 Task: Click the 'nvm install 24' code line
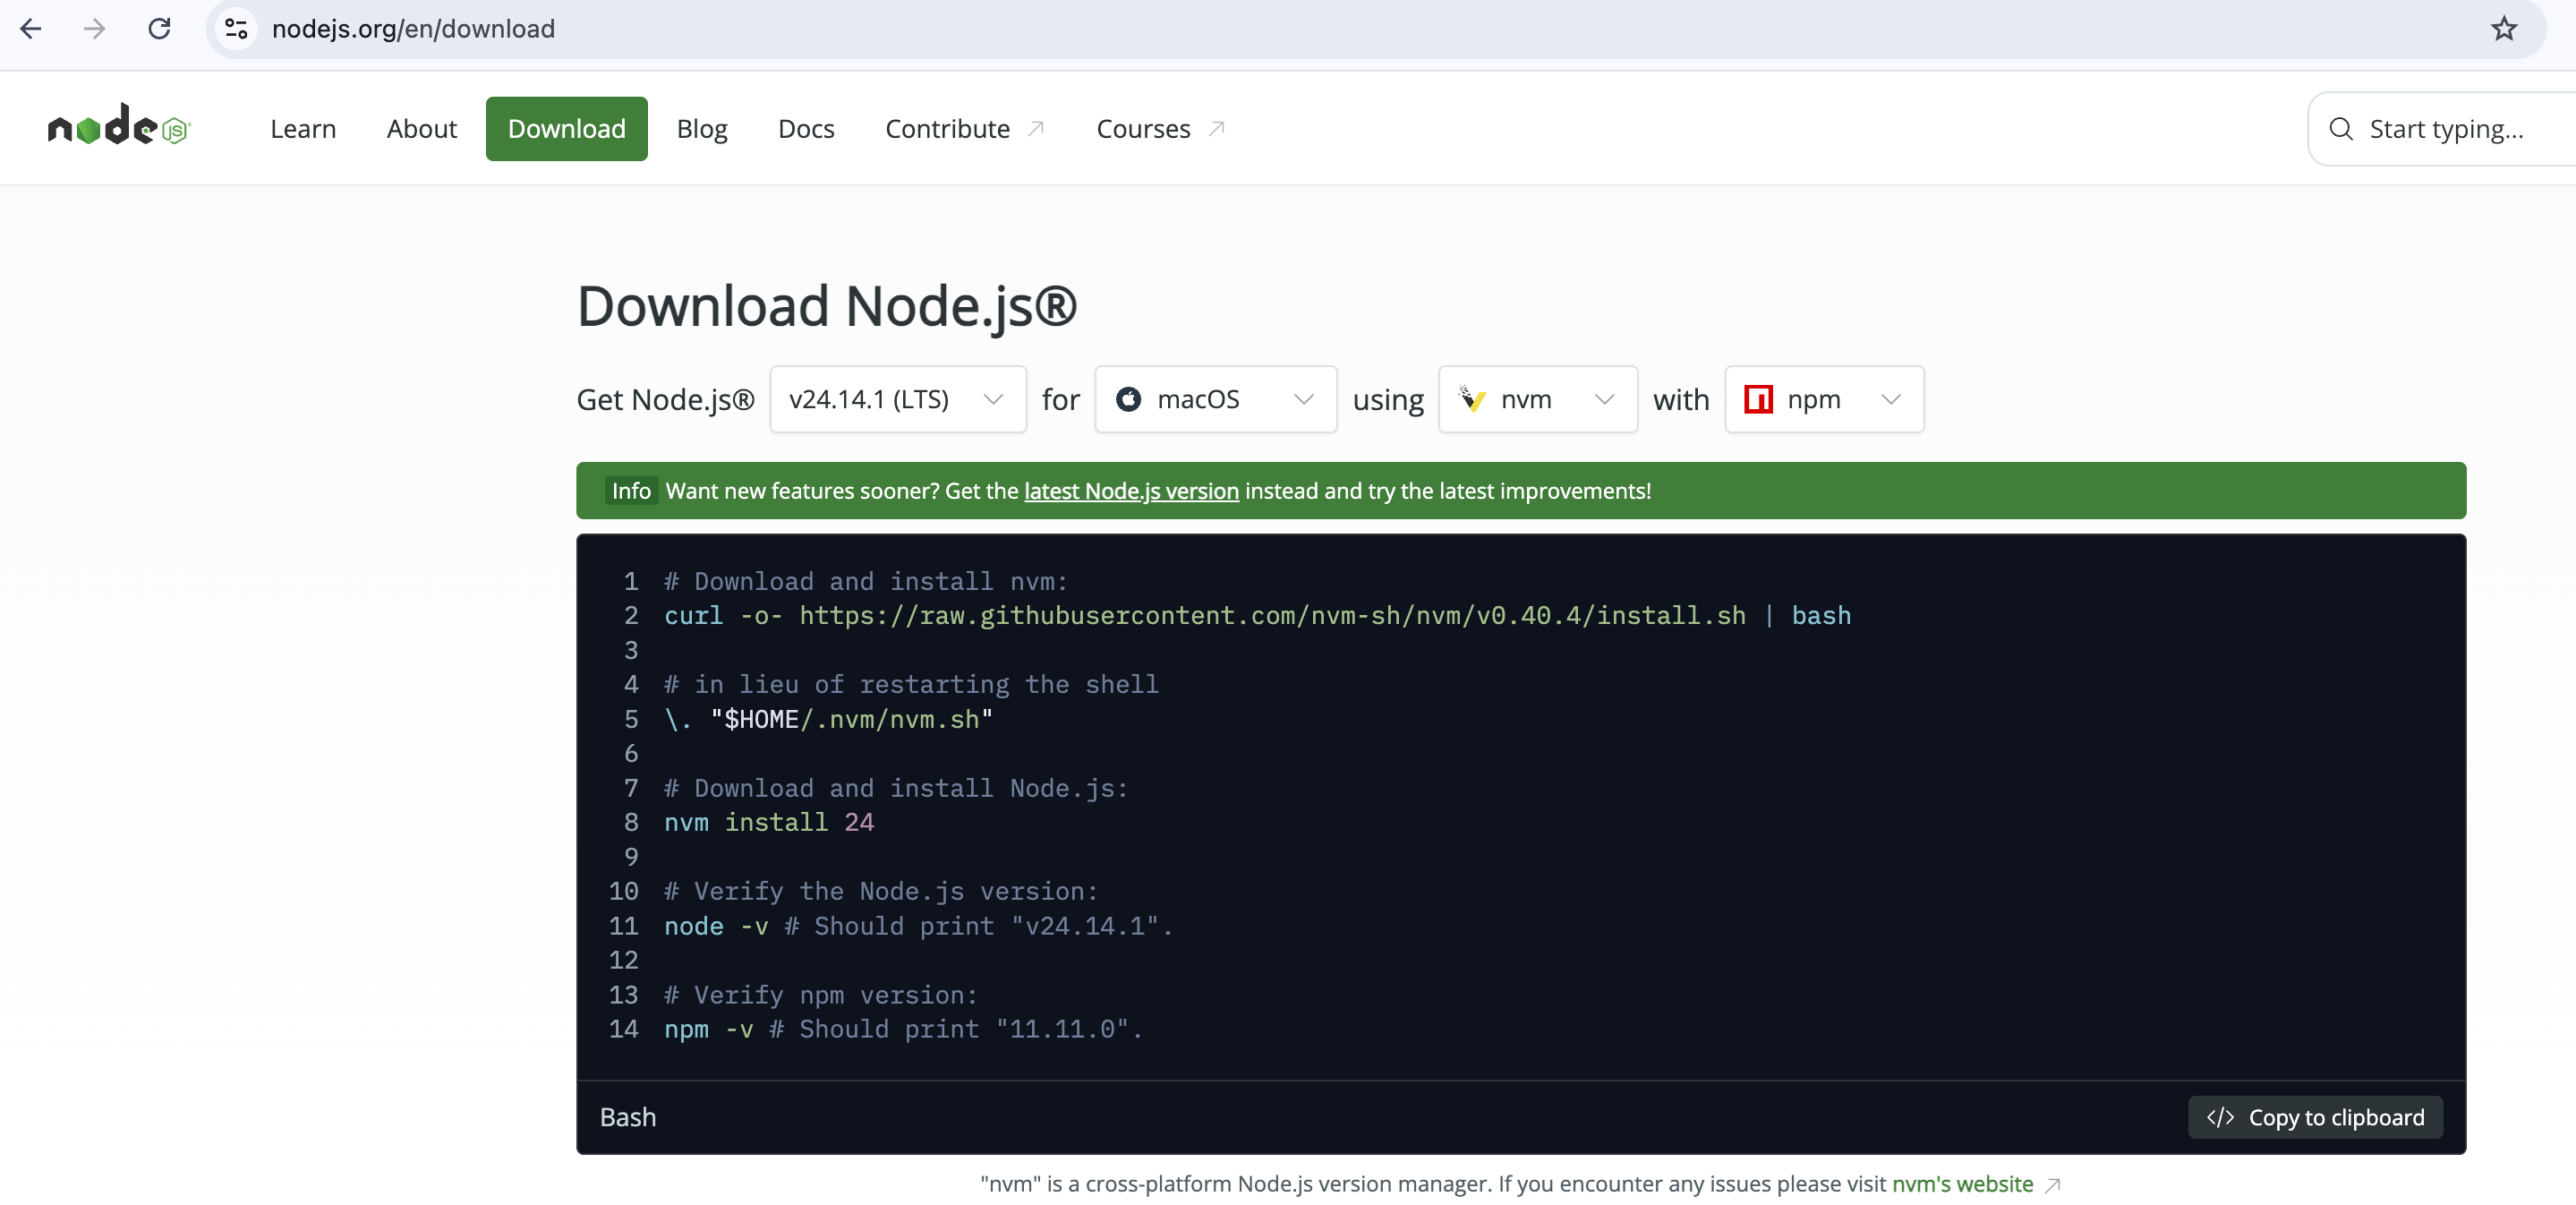769,822
